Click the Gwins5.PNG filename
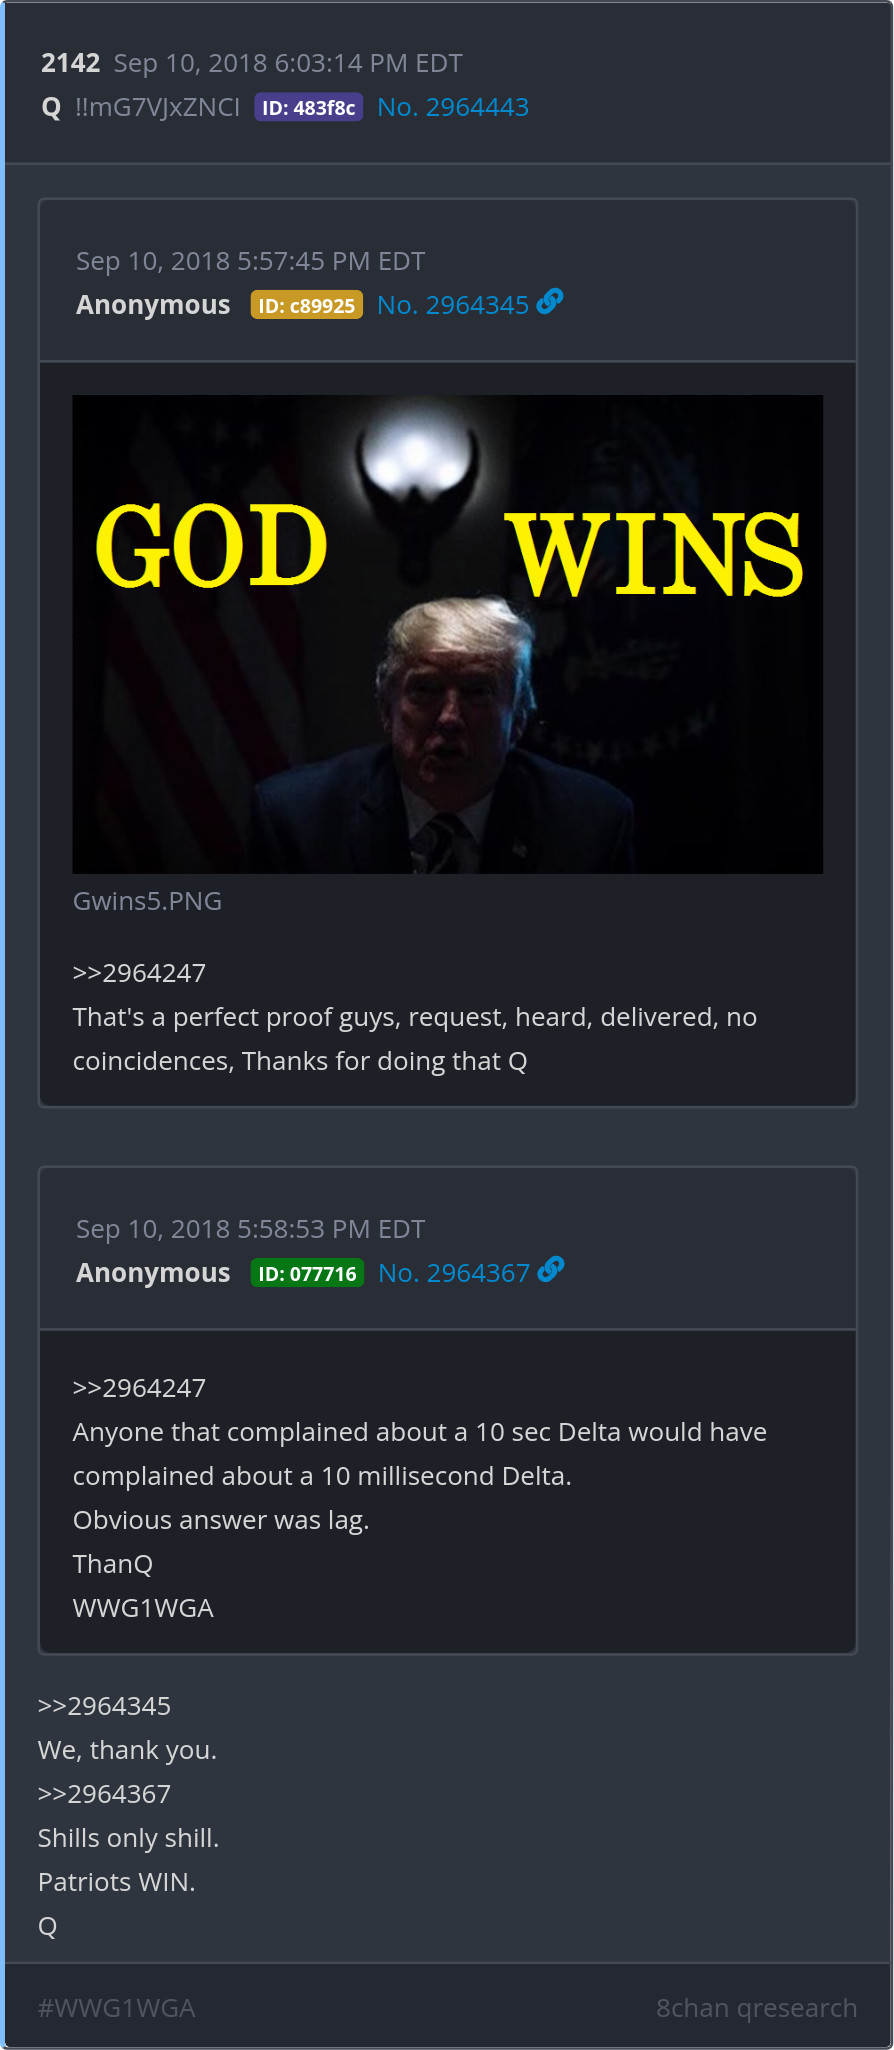The width and height of the screenshot is (894, 2050). coord(147,901)
